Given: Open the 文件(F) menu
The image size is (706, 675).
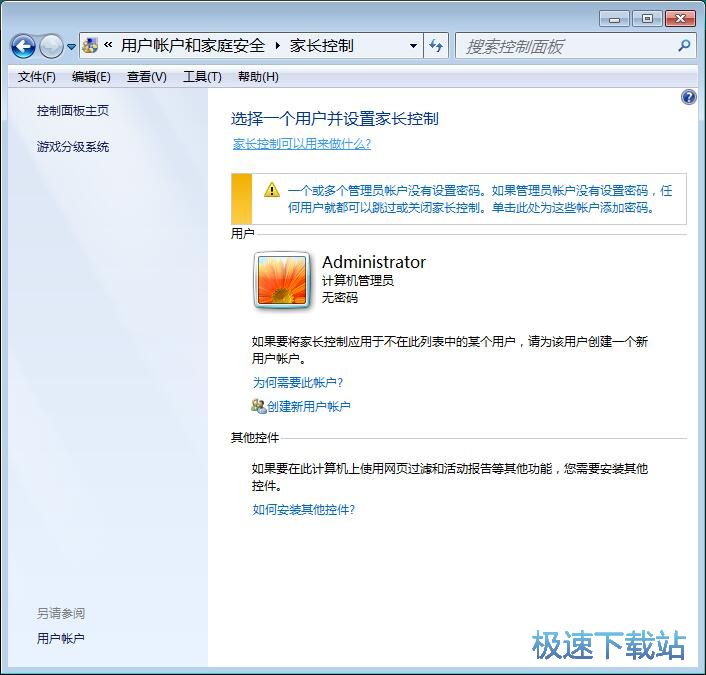Looking at the screenshot, I should 36,77.
